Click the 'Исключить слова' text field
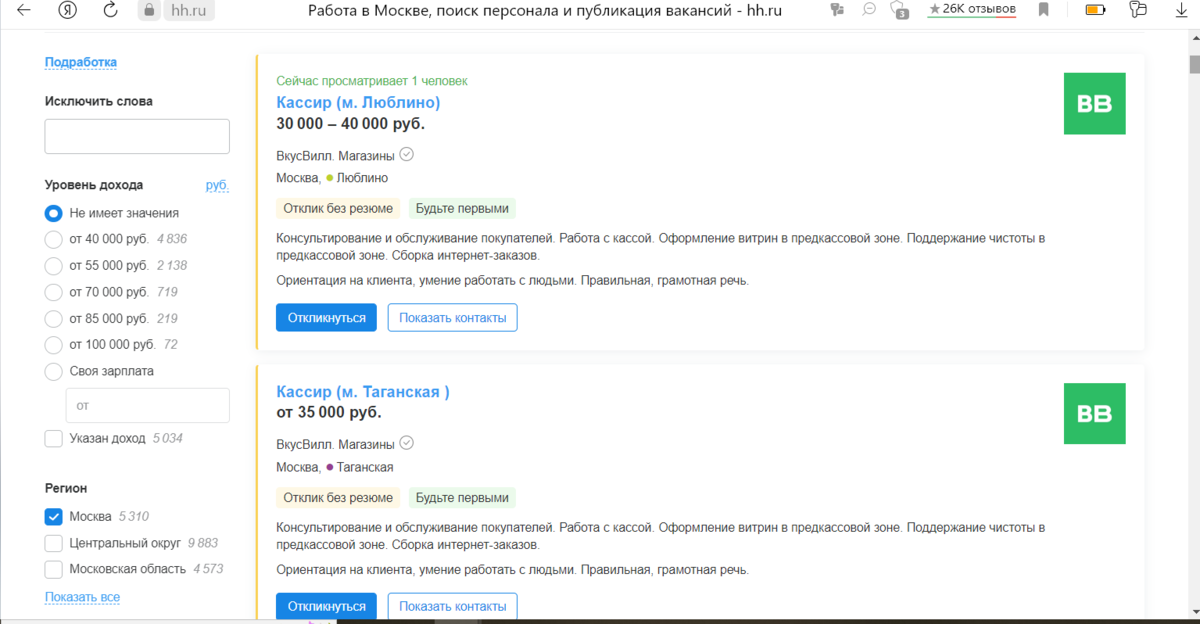 point(137,136)
